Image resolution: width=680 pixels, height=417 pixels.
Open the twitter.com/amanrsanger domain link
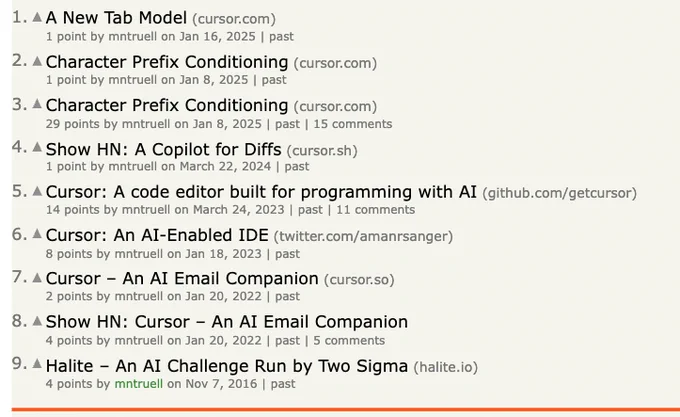point(363,237)
